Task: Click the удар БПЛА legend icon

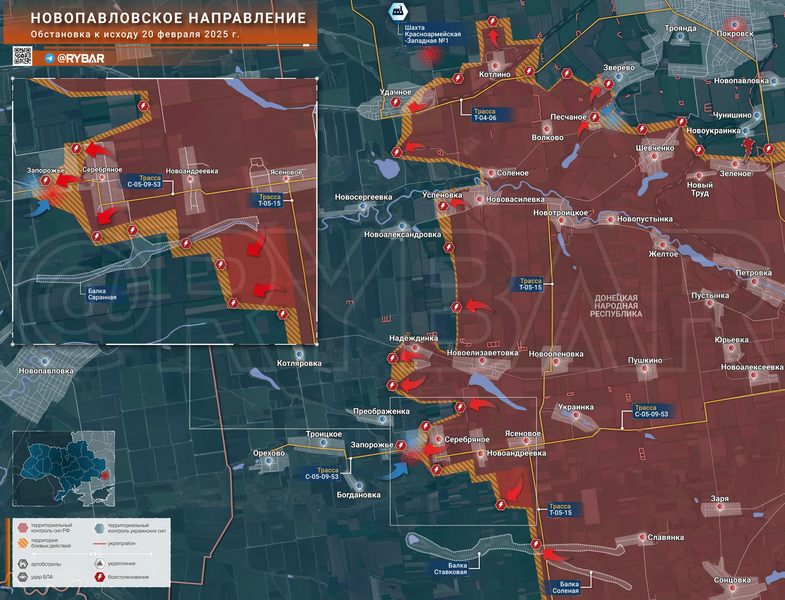Action: tap(22, 578)
